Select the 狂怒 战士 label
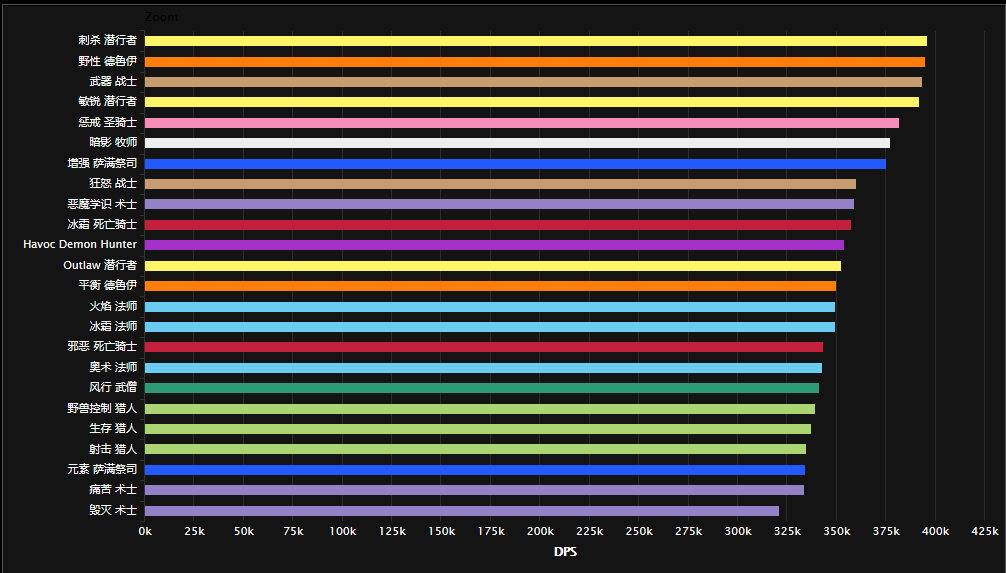Screen dimensions: 1006x573 tap(113, 183)
